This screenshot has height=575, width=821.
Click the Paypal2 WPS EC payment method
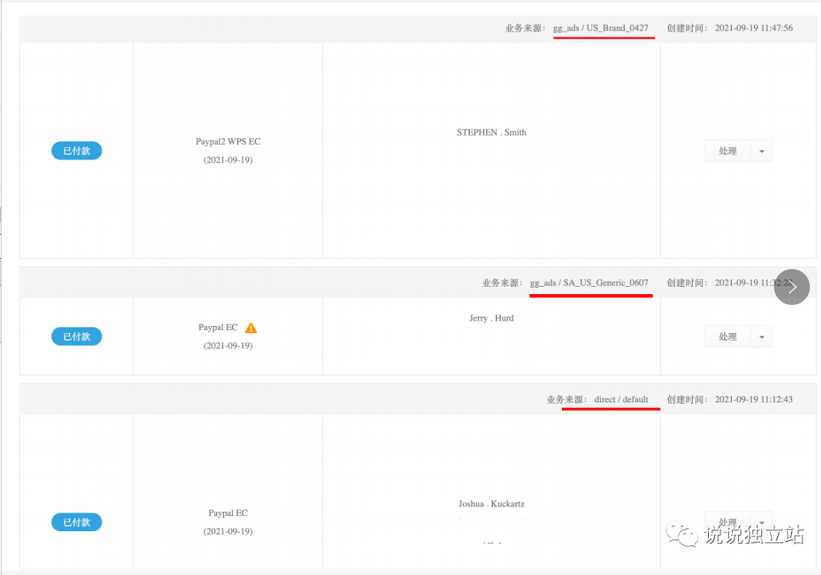click(x=228, y=142)
